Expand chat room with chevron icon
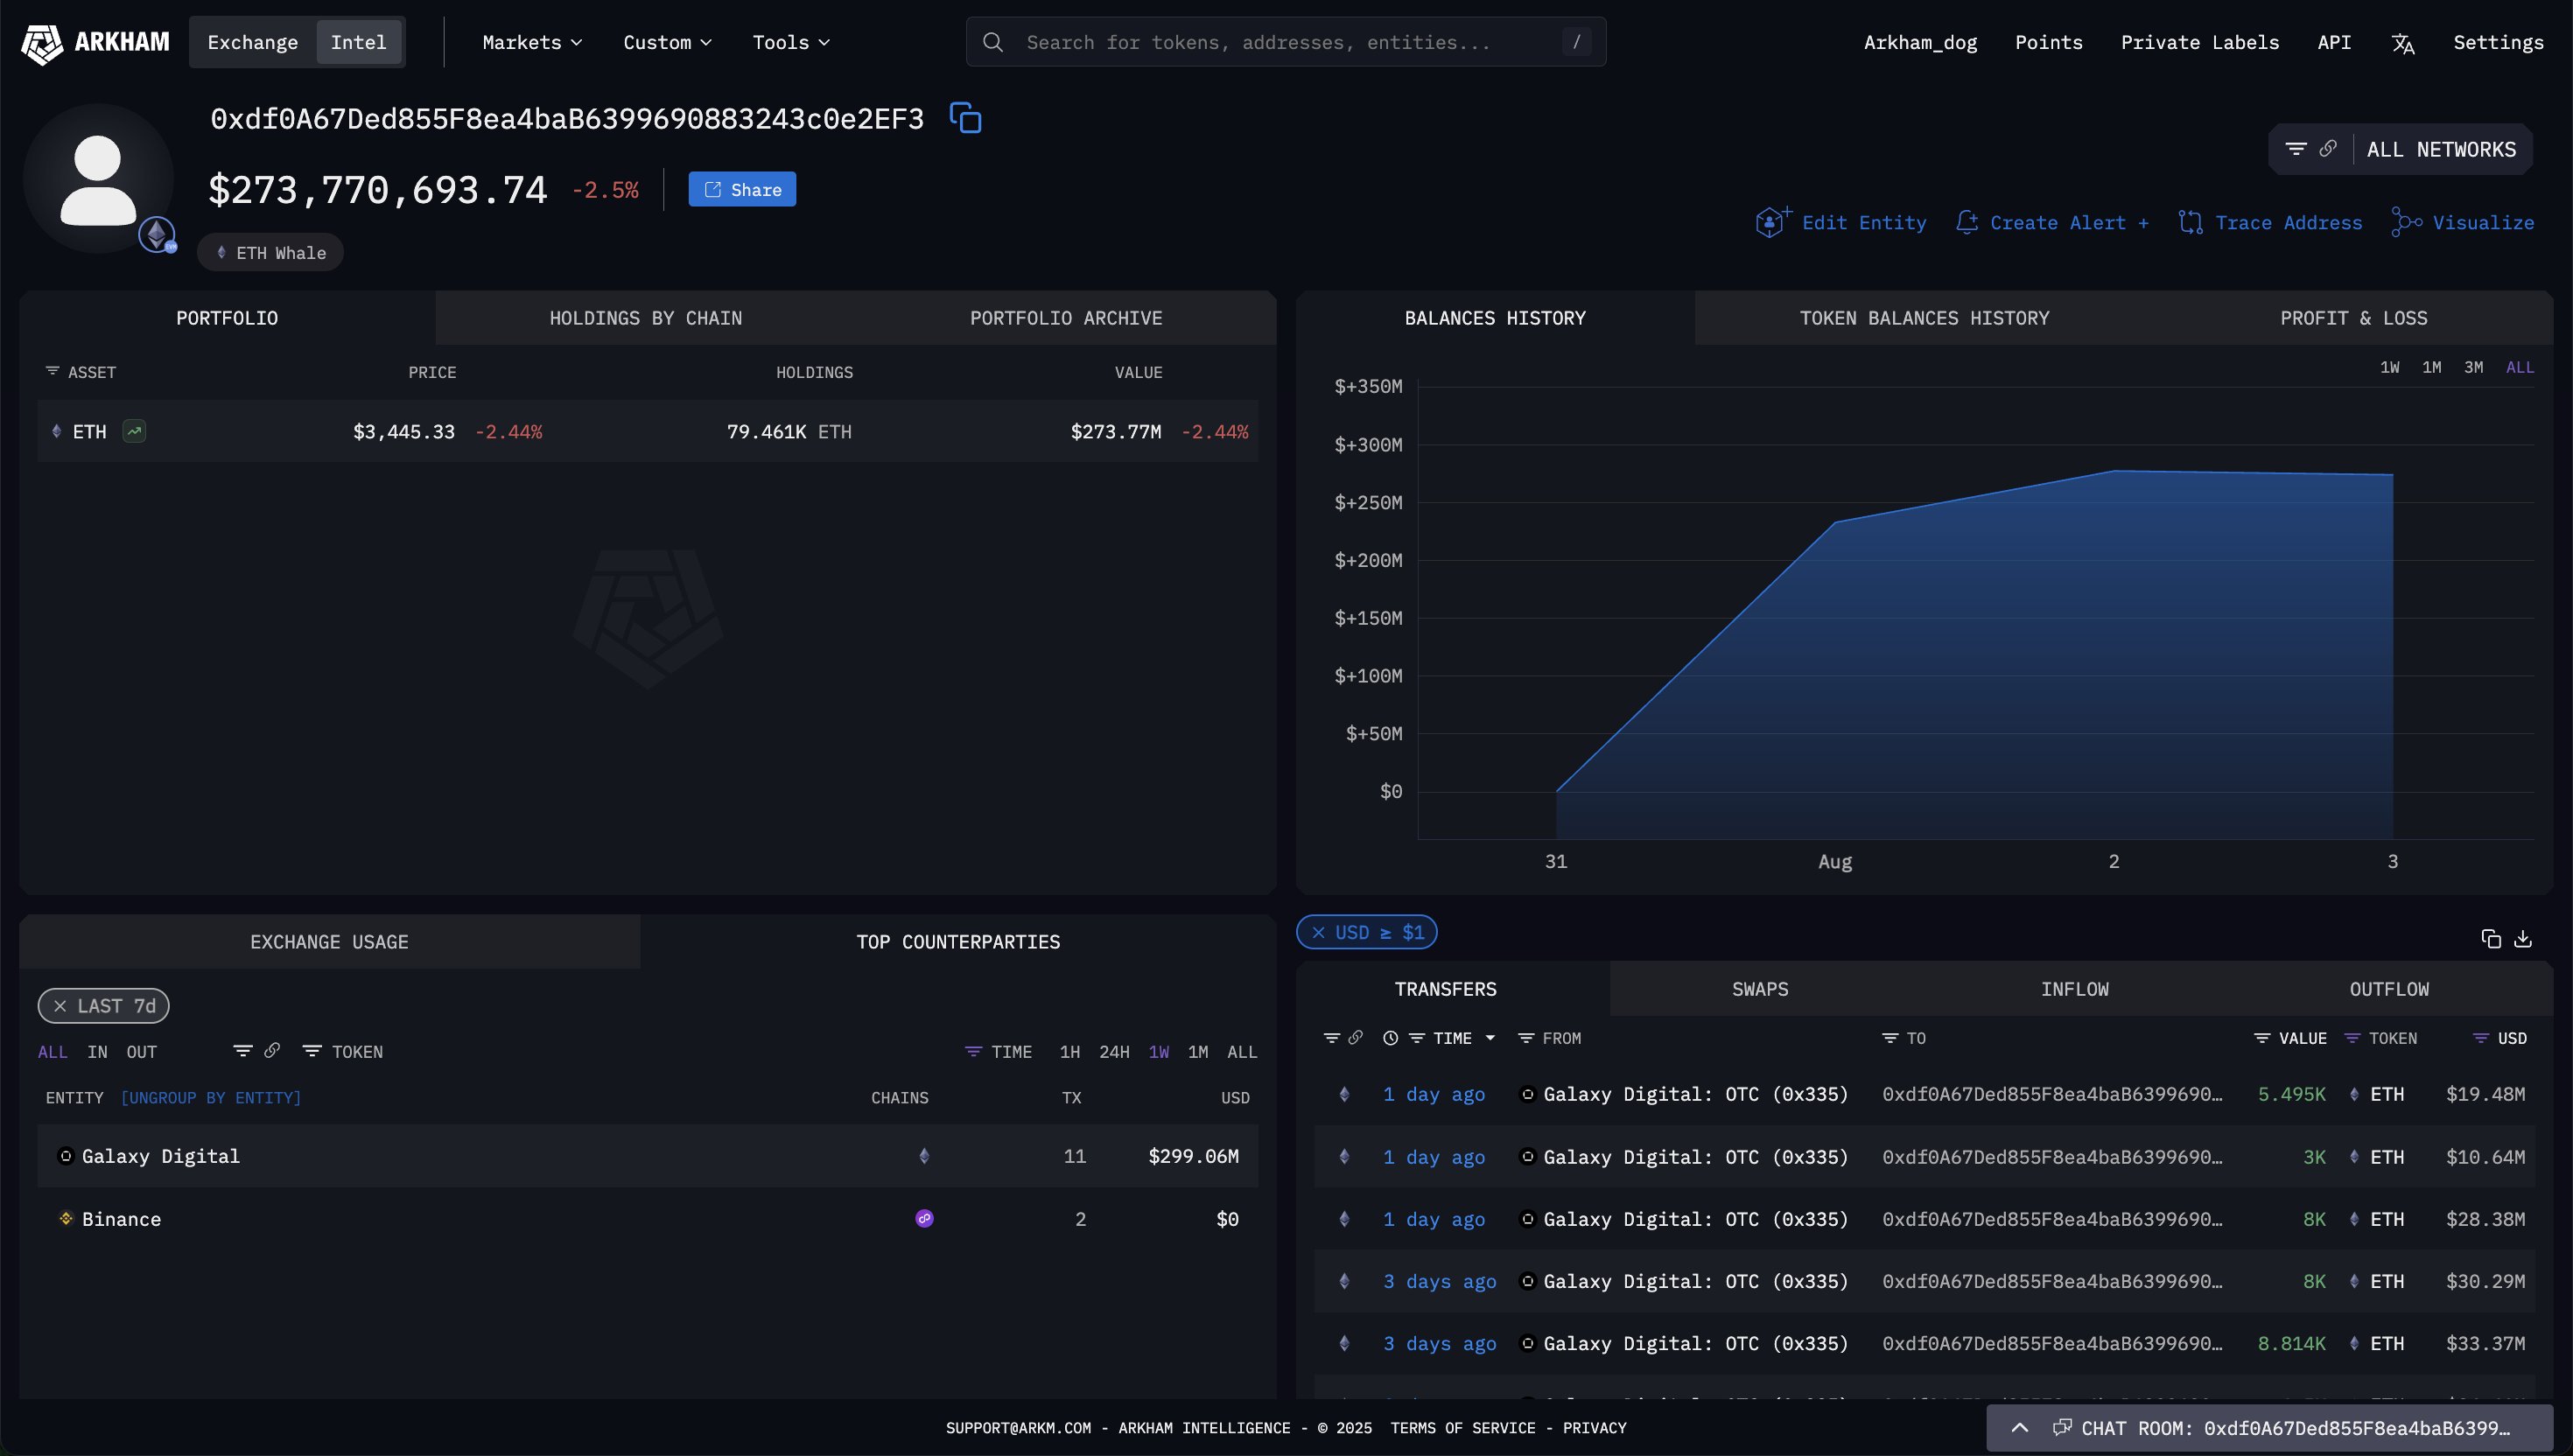Viewport: 2573px width, 1456px height. tap(2019, 1427)
